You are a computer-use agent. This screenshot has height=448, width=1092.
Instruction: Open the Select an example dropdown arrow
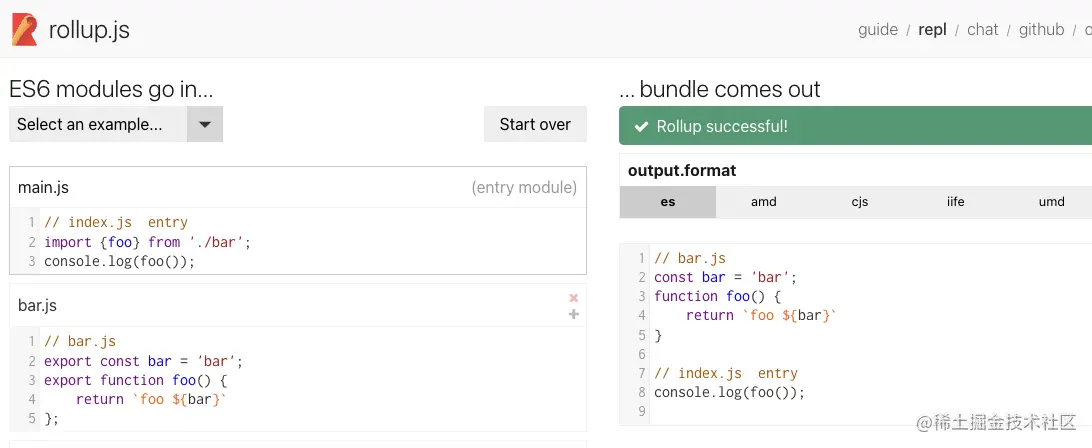click(x=205, y=124)
